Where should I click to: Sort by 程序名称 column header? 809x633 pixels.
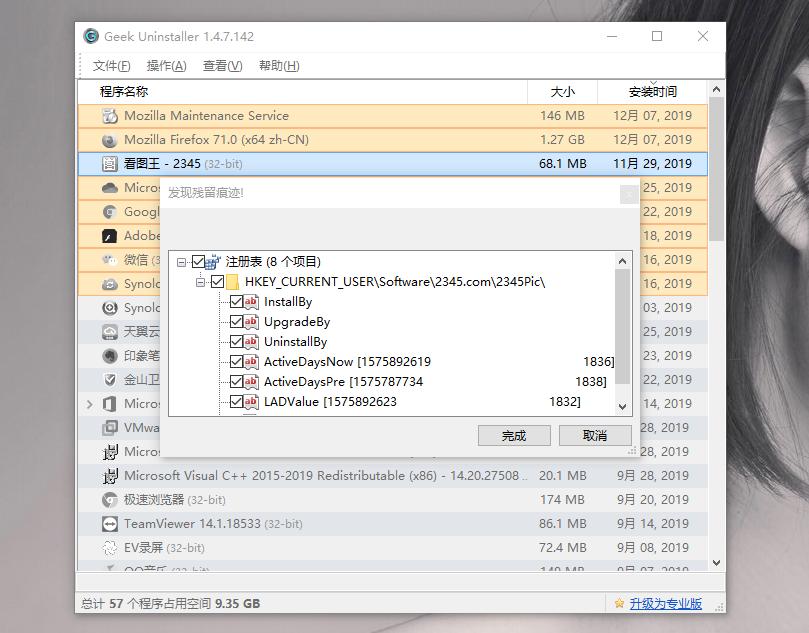click(x=303, y=92)
